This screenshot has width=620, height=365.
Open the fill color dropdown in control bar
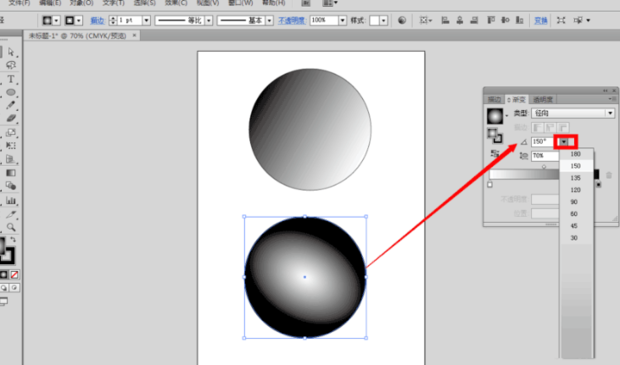(x=57, y=21)
